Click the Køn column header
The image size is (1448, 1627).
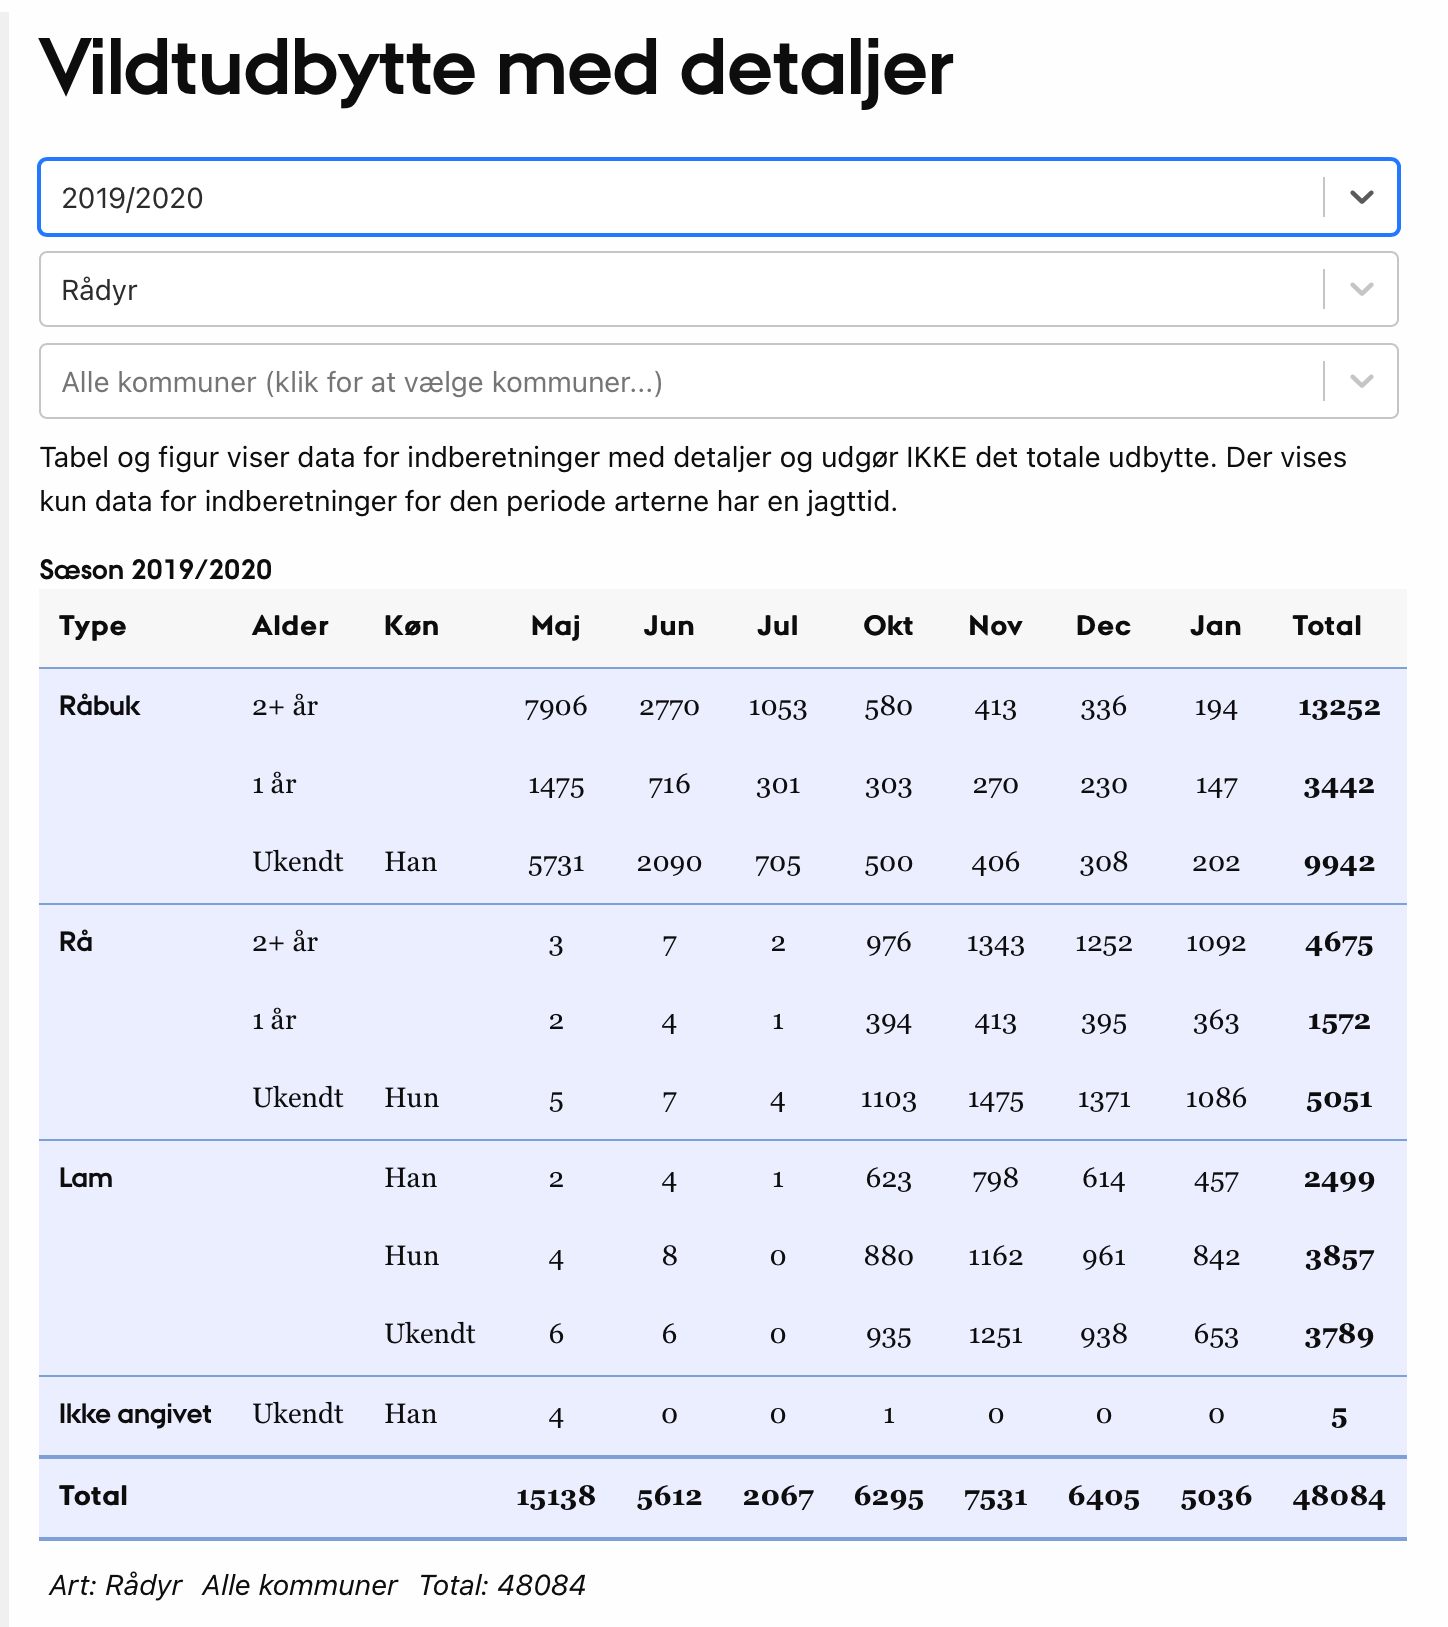point(411,626)
